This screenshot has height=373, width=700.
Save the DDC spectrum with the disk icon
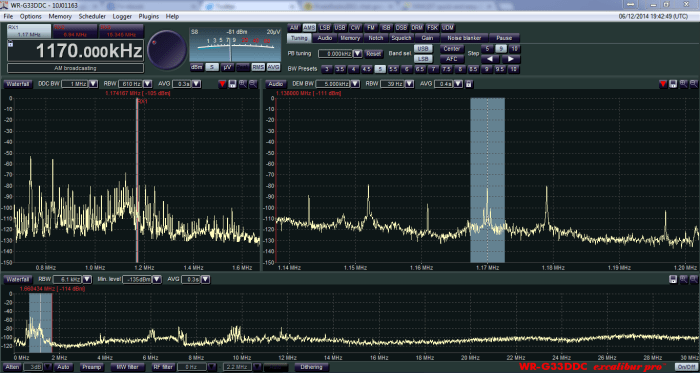point(232,84)
